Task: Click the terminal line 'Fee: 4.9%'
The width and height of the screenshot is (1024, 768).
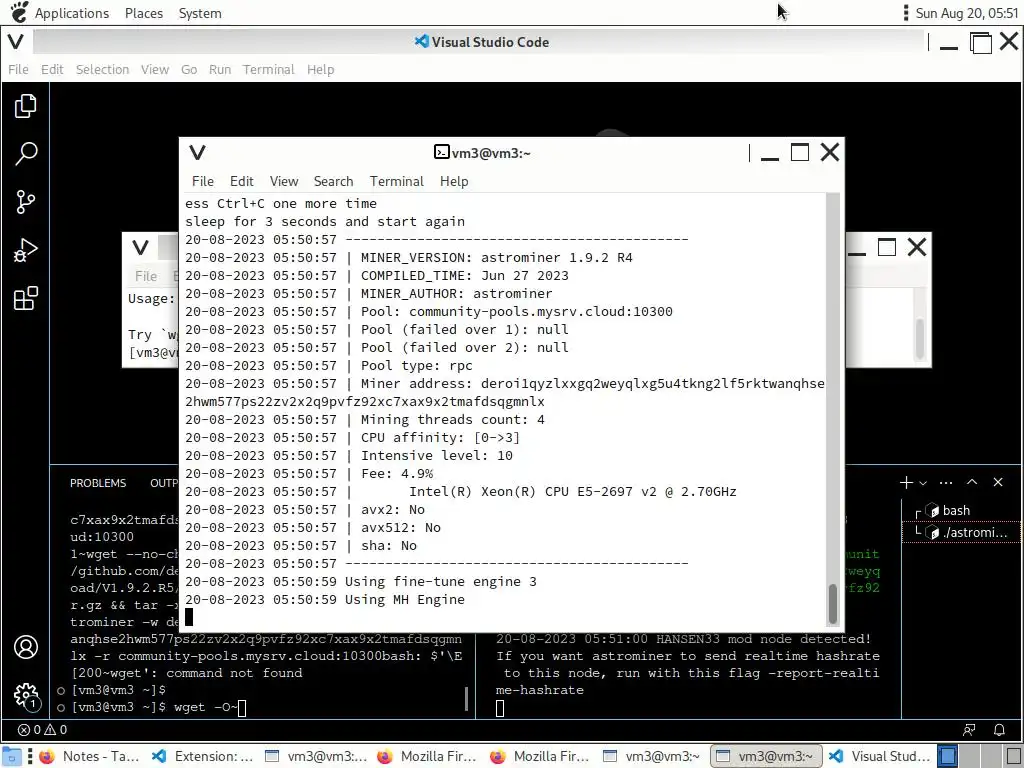Action: pyautogui.click(x=396, y=473)
